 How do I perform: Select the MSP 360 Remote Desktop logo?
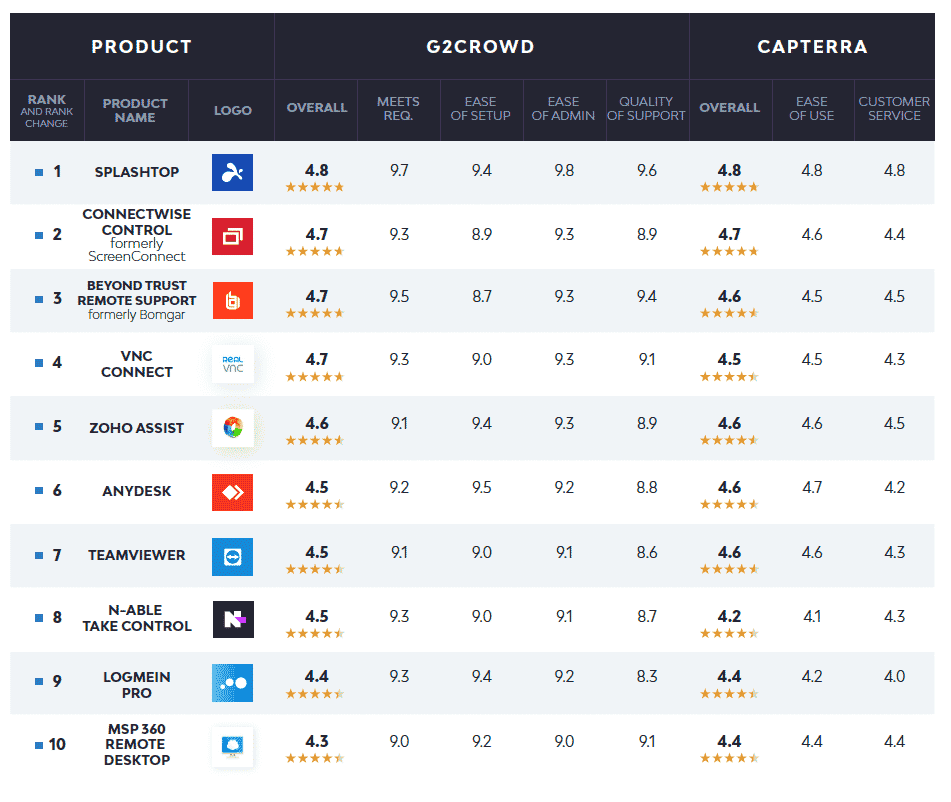click(233, 746)
